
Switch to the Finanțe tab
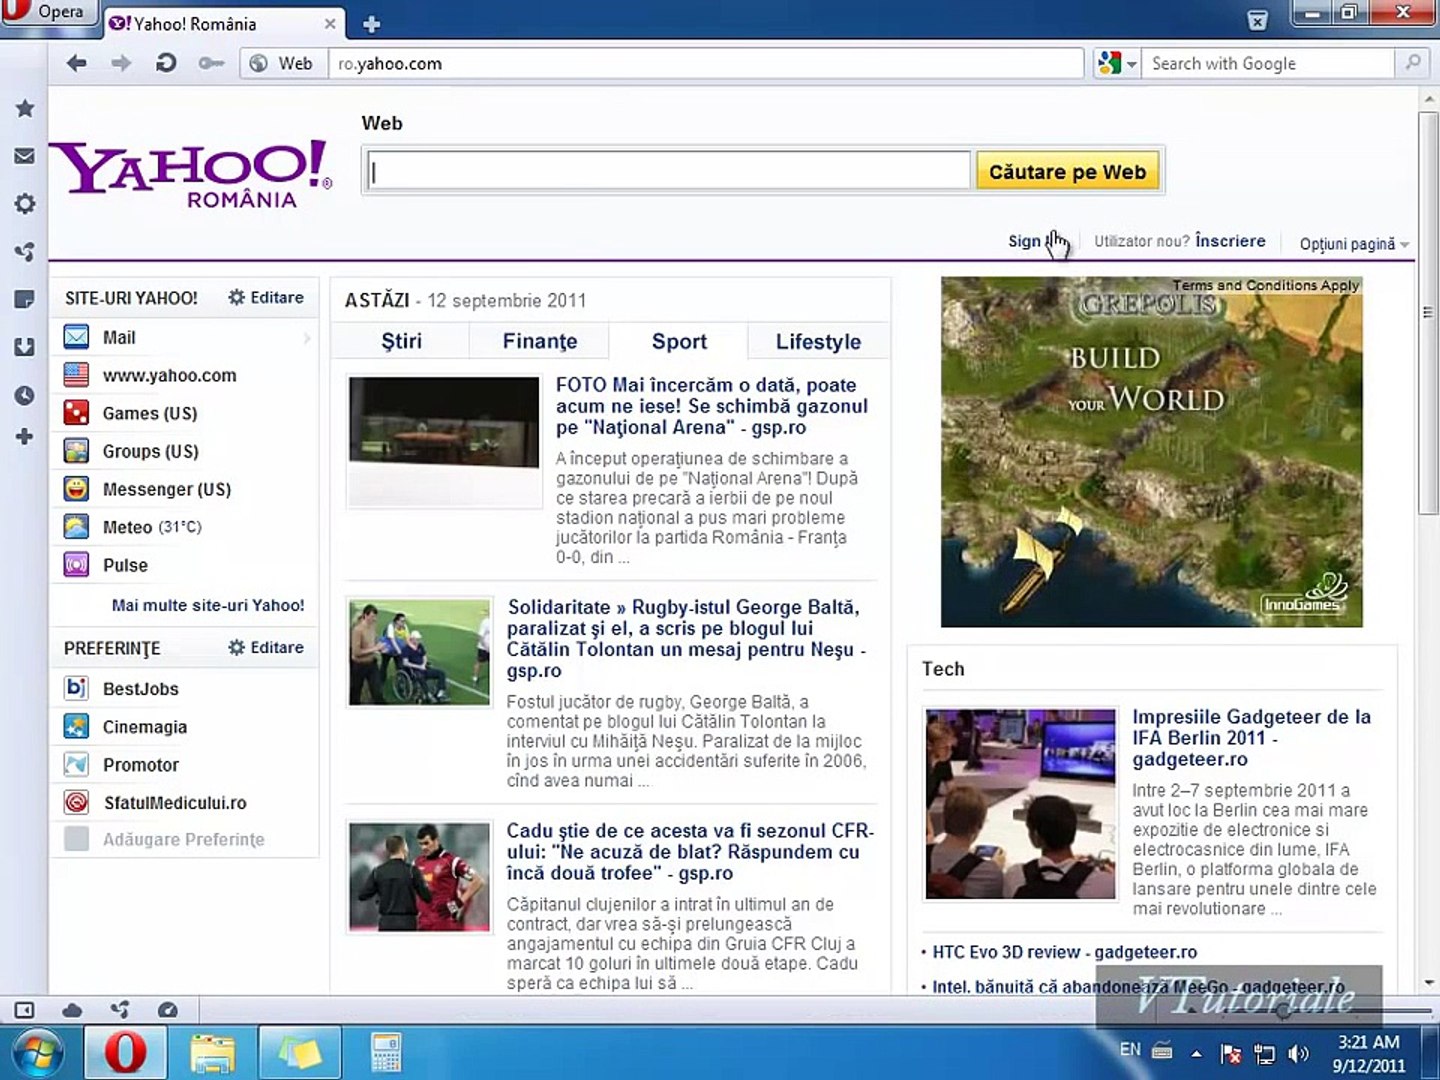click(x=539, y=341)
